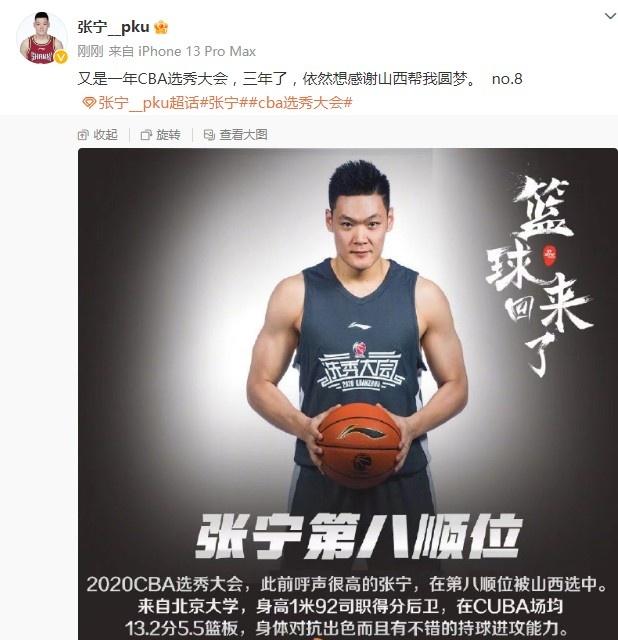This screenshot has width=618, height=640.
Task: Click the rotate image icon
Action: [146, 135]
